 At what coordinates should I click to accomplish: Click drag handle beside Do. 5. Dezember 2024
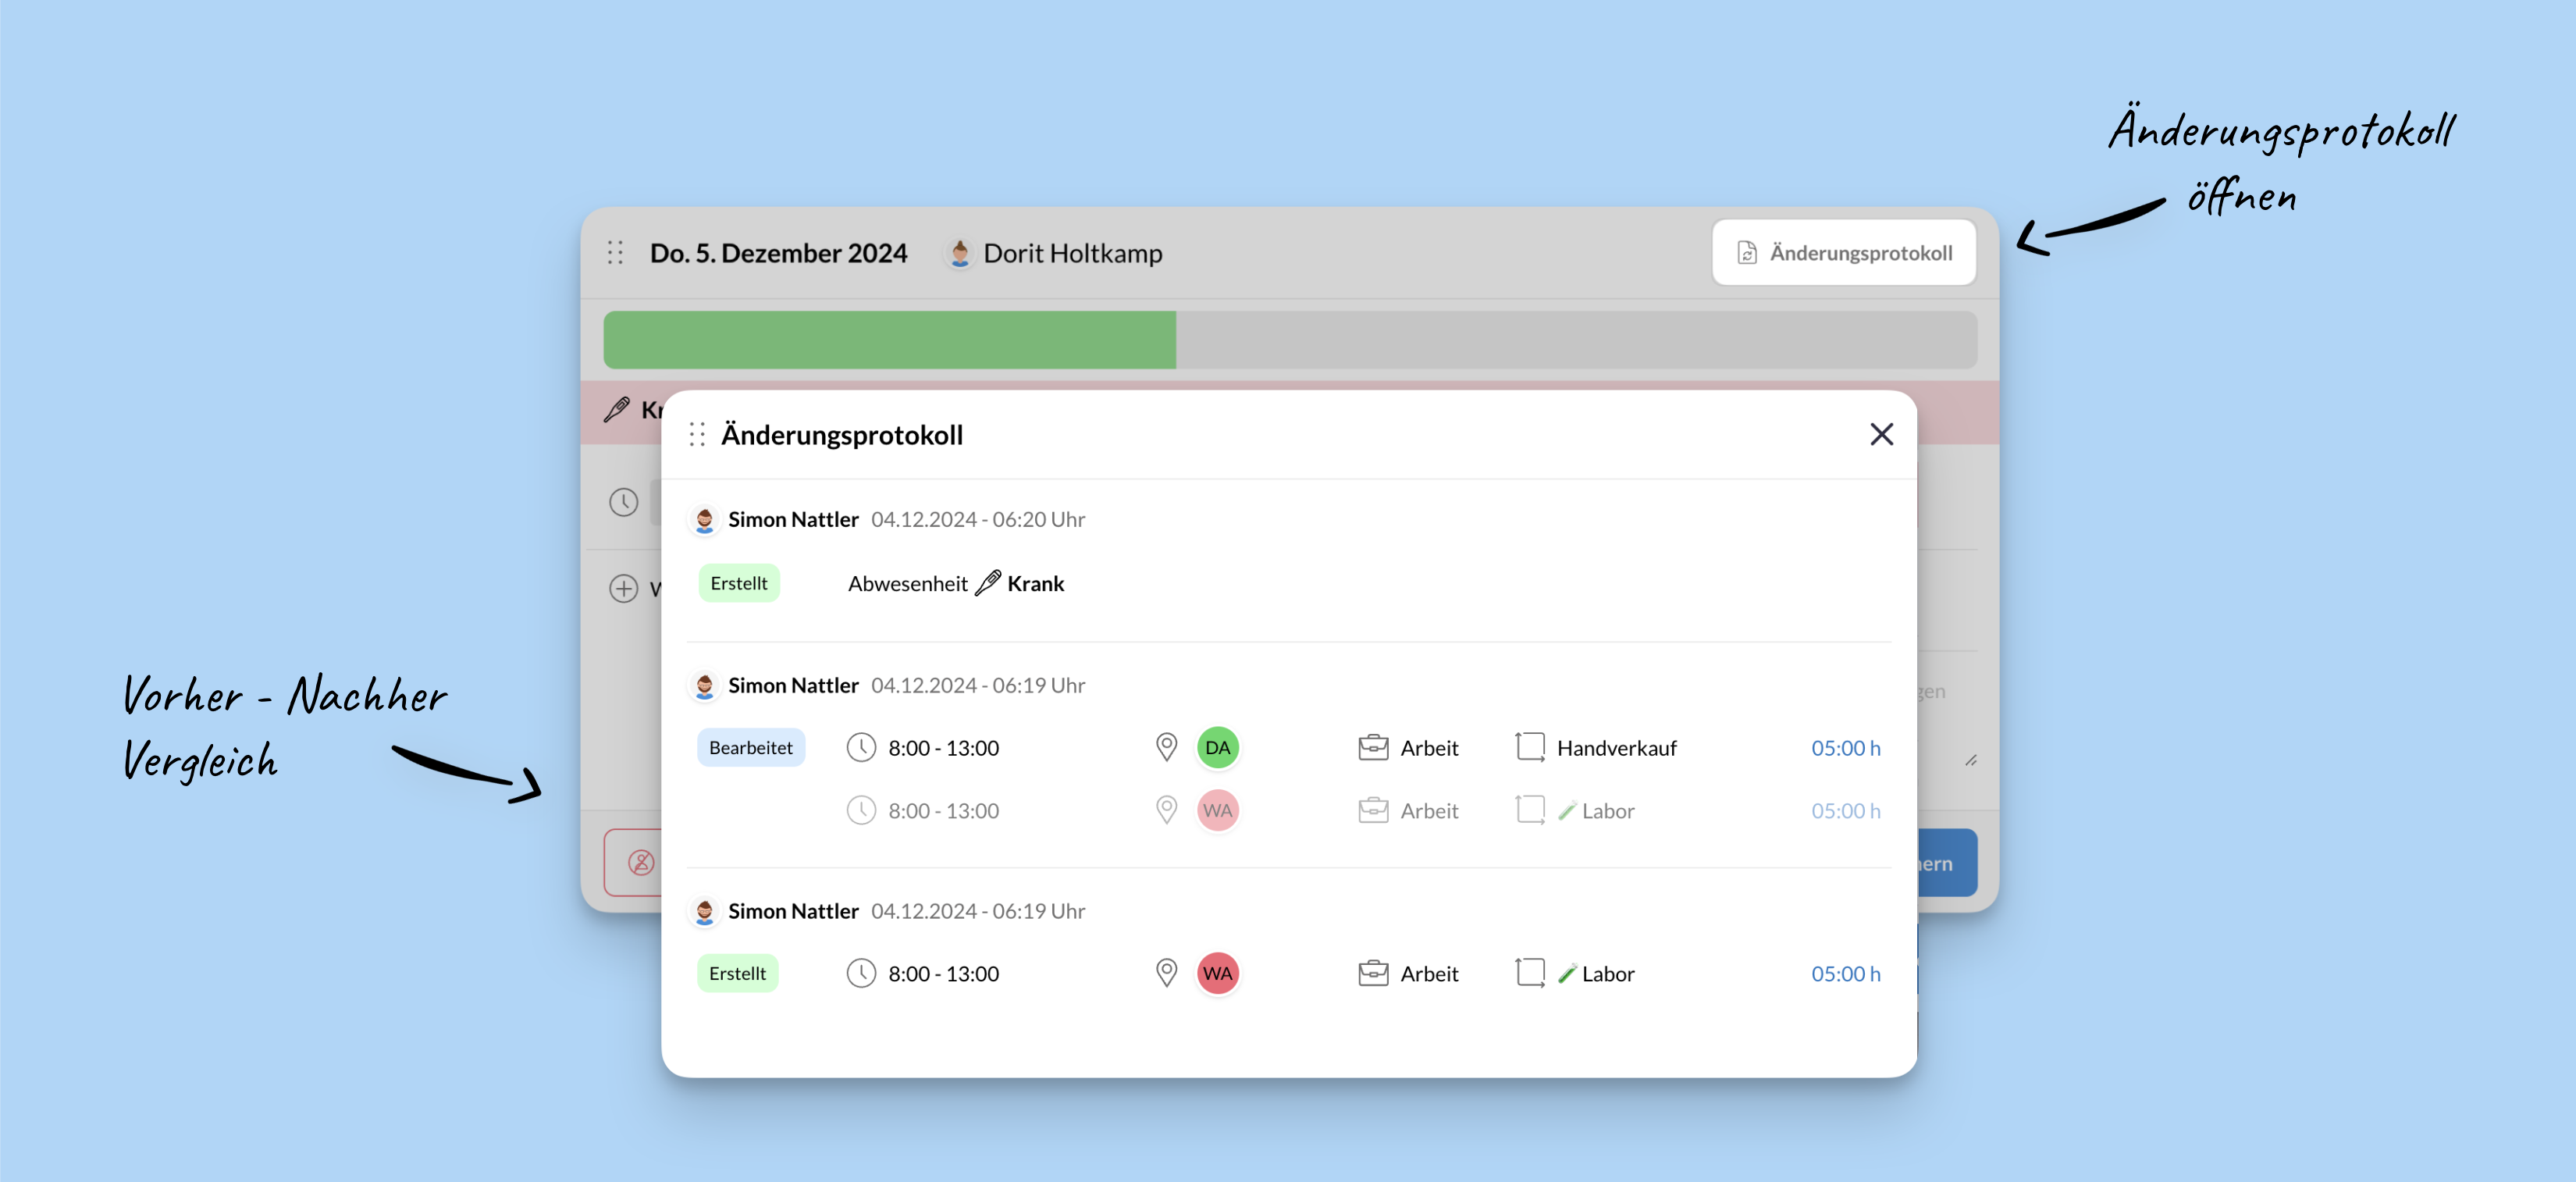pos(615,253)
